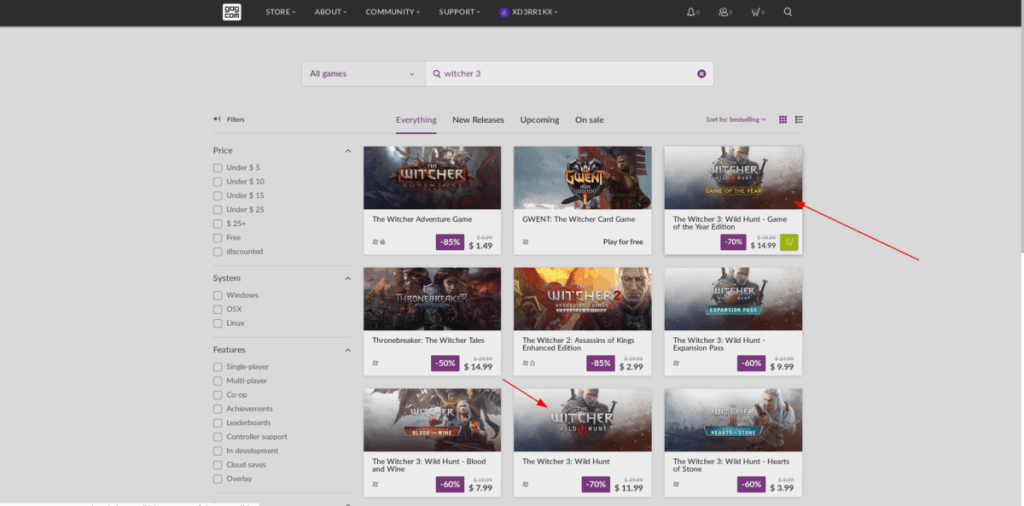Viewport: 1024px width, 506px height.
Task: Open the search magnifier in top bar
Action: tap(788, 12)
